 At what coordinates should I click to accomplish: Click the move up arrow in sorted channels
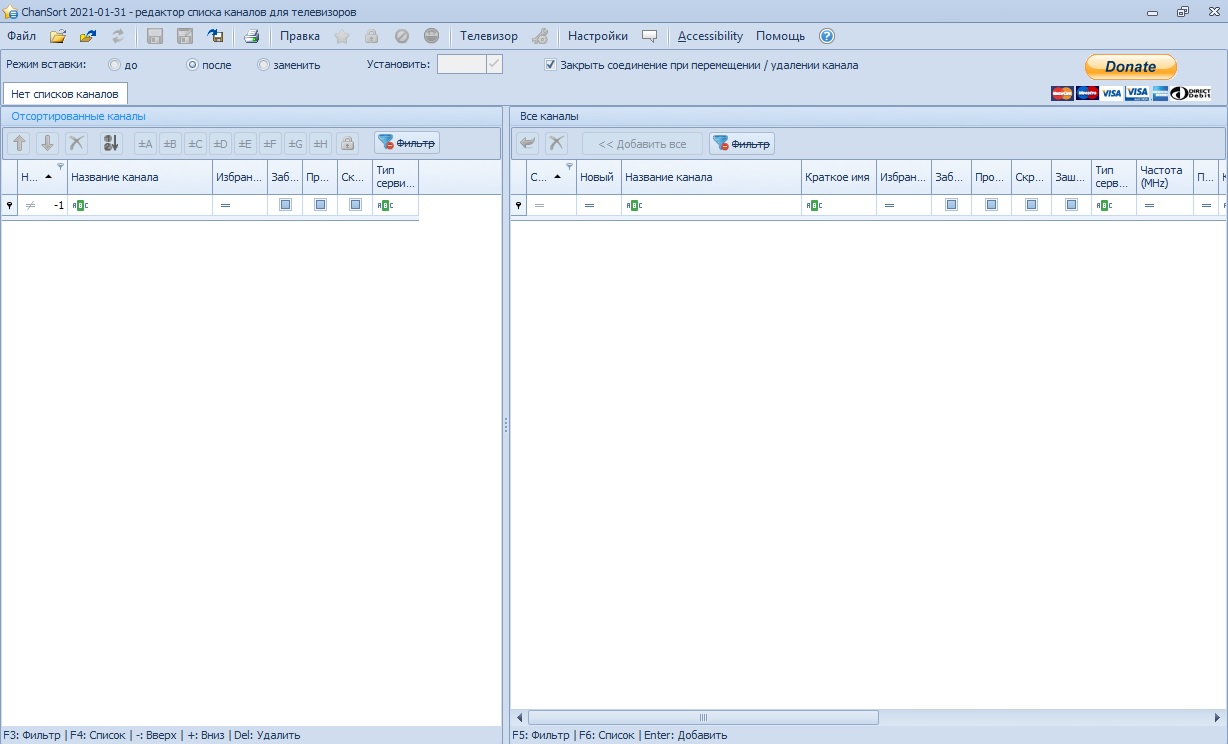[x=19, y=144]
